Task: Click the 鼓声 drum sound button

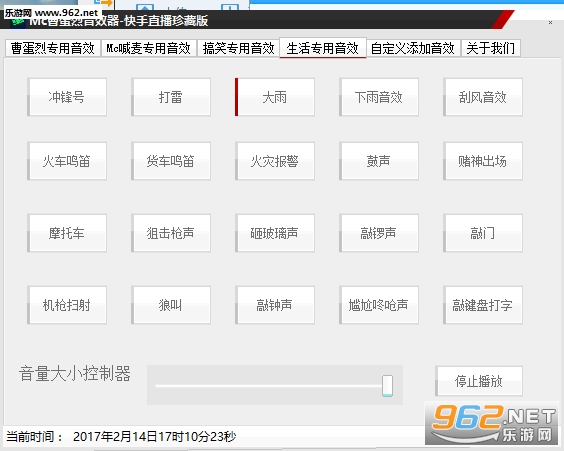Action: pos(379,161)
